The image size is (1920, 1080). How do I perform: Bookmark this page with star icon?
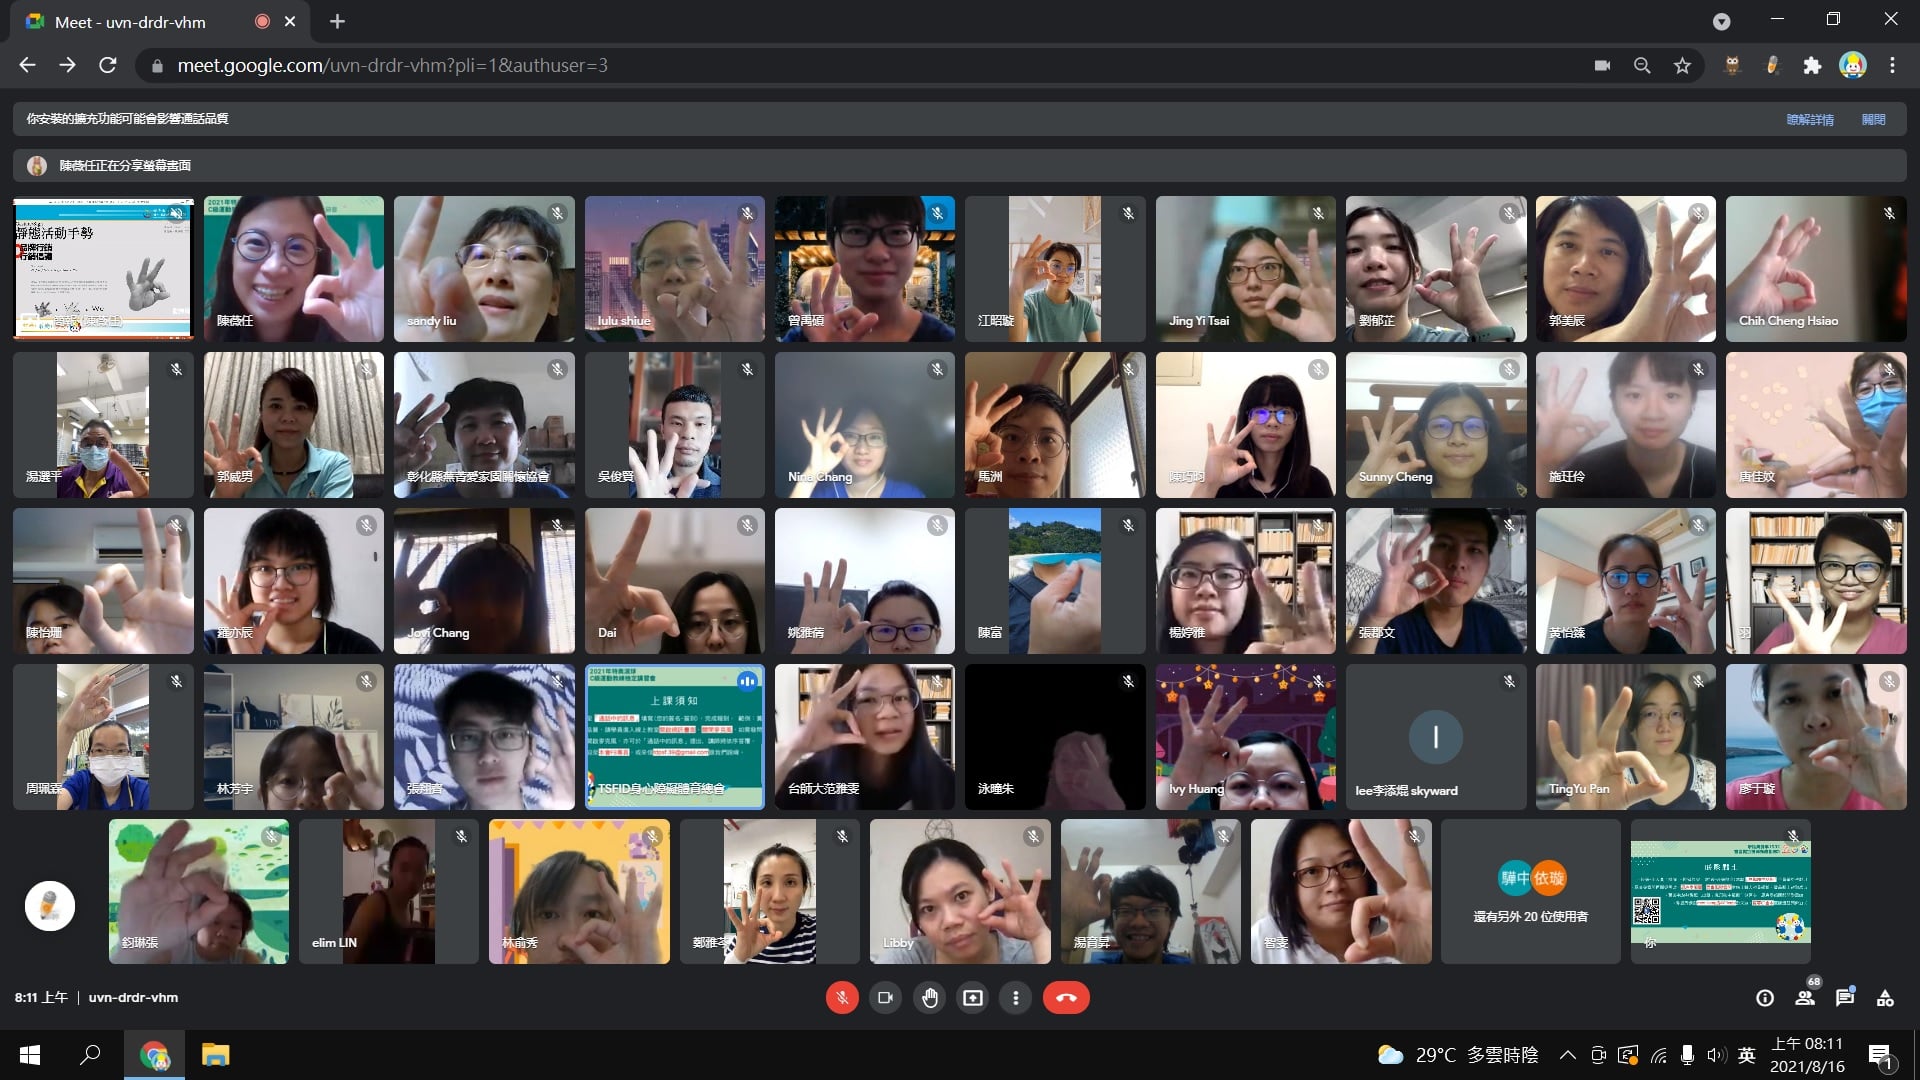click(x=1682, y=66)
